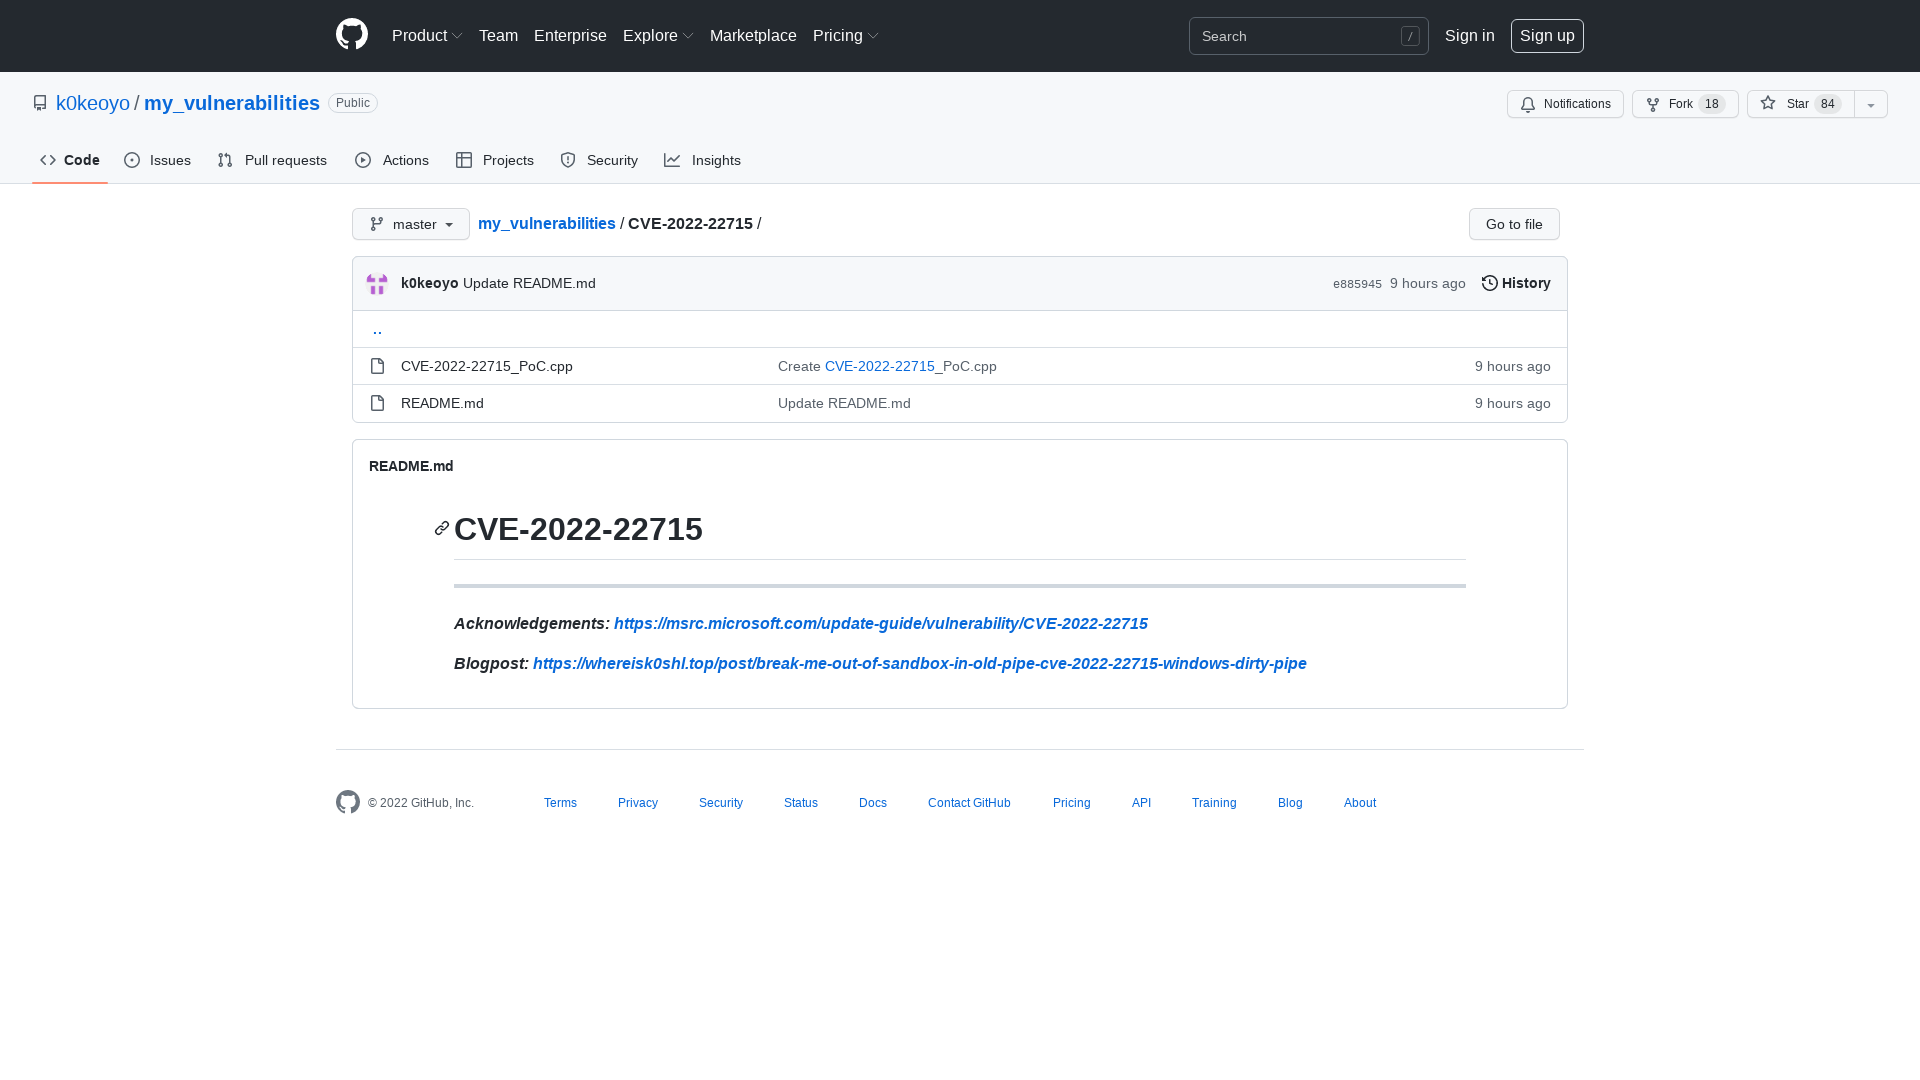Enable notifications for this repository
This screenshot has height=1080, width=1920.
(1565, 104)
